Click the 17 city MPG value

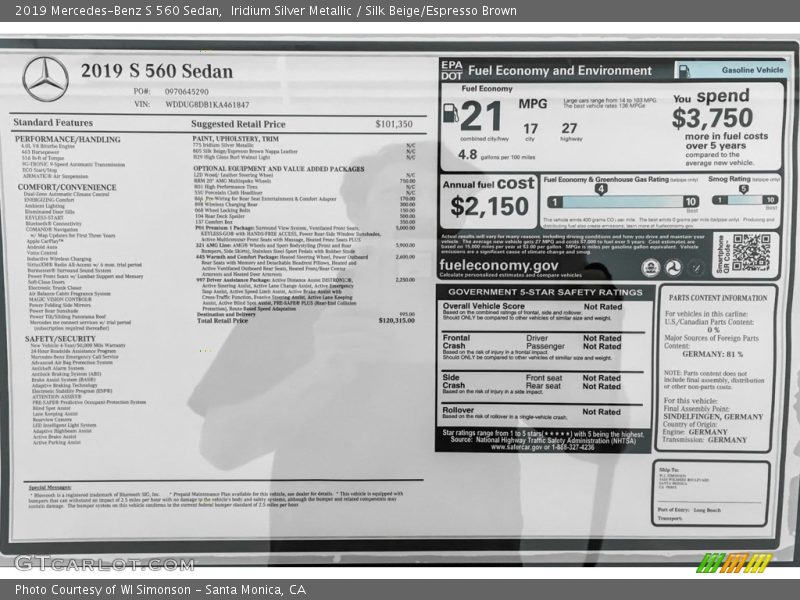pyautogui.click(x=530, y=129)
